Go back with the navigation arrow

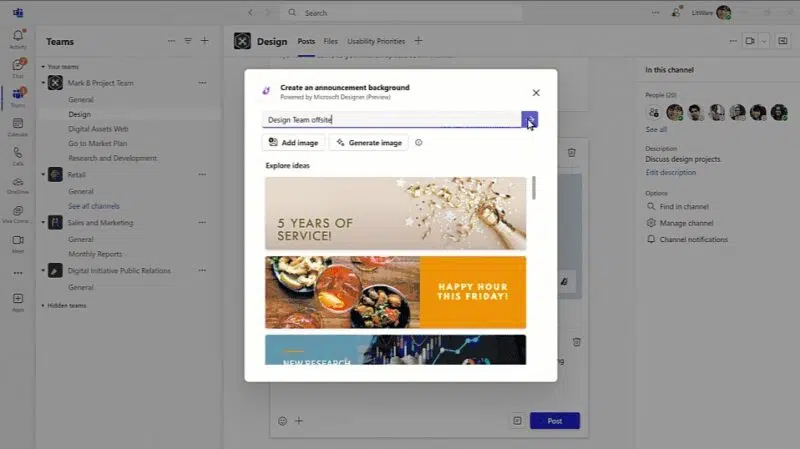[x=251, y=13]
